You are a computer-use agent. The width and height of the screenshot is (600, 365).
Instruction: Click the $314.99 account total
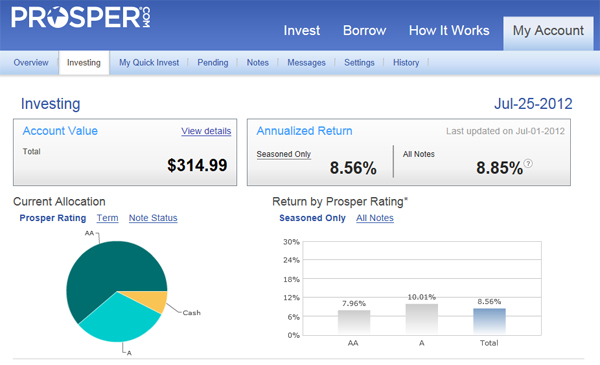point(197,165)
